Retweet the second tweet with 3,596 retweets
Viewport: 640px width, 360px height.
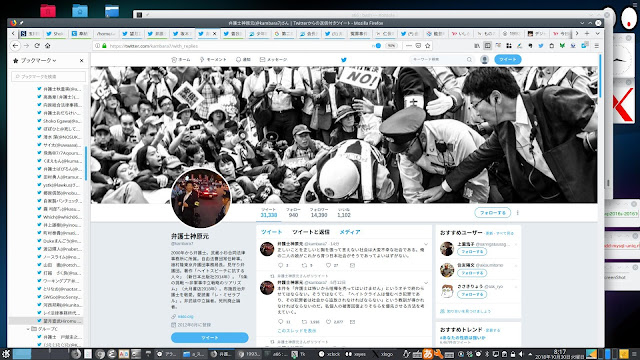[x=304, y=322]
